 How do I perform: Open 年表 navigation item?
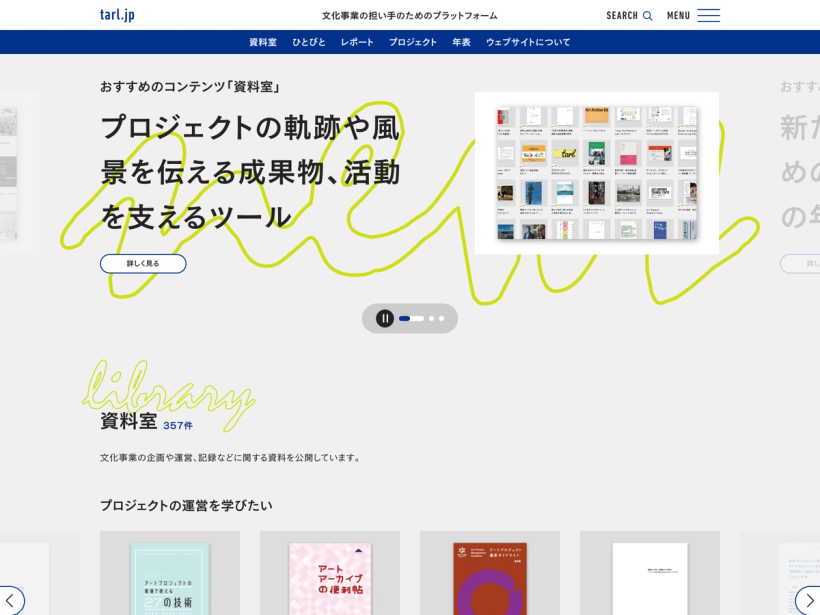coord(461,42)
